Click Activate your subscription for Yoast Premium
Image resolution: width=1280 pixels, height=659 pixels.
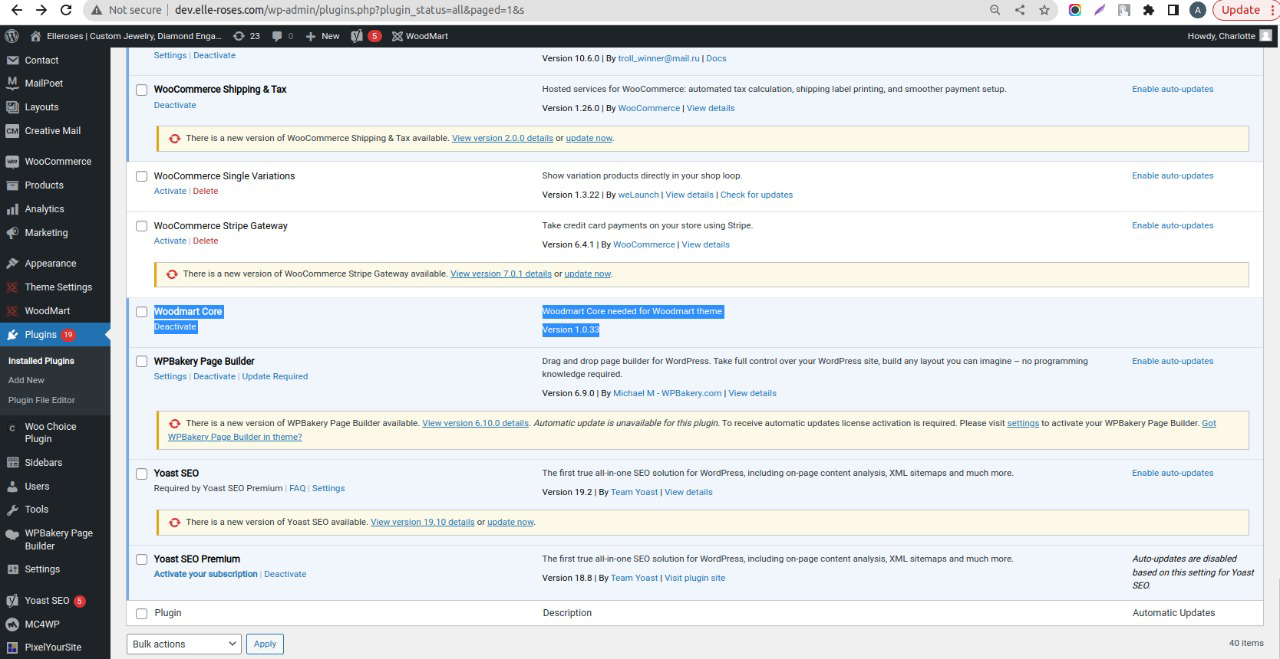click(206, 574)
